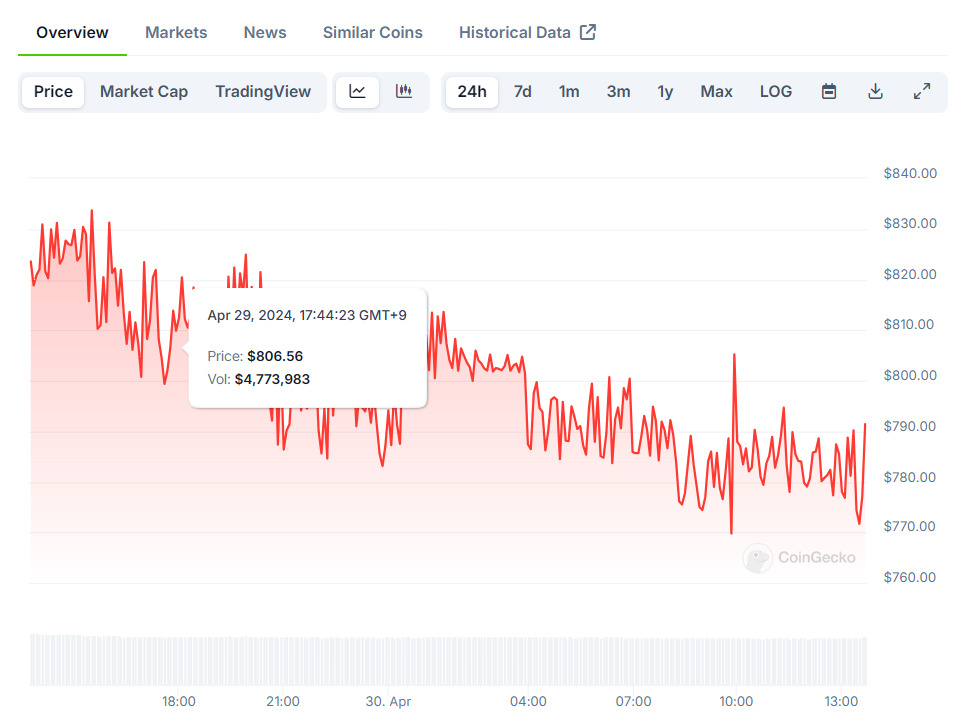Click the volume bars area below chart

448,660
